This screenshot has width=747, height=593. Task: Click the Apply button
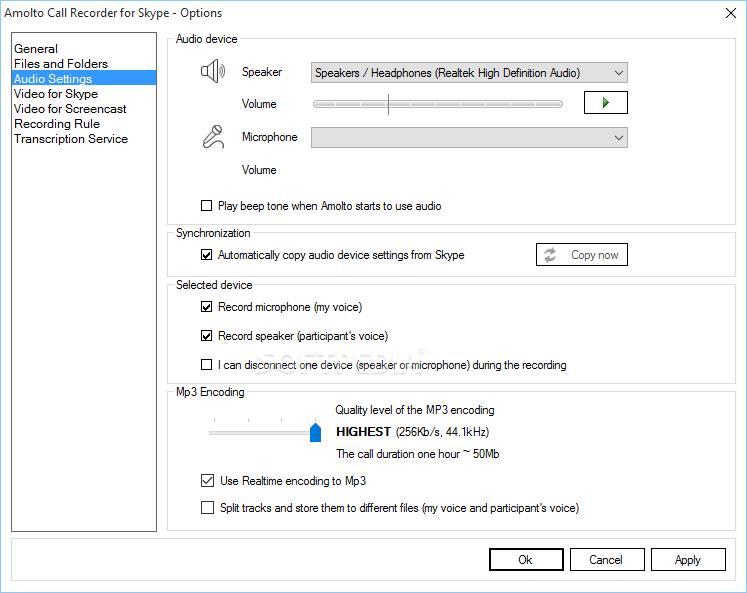[x=688, y=560]
